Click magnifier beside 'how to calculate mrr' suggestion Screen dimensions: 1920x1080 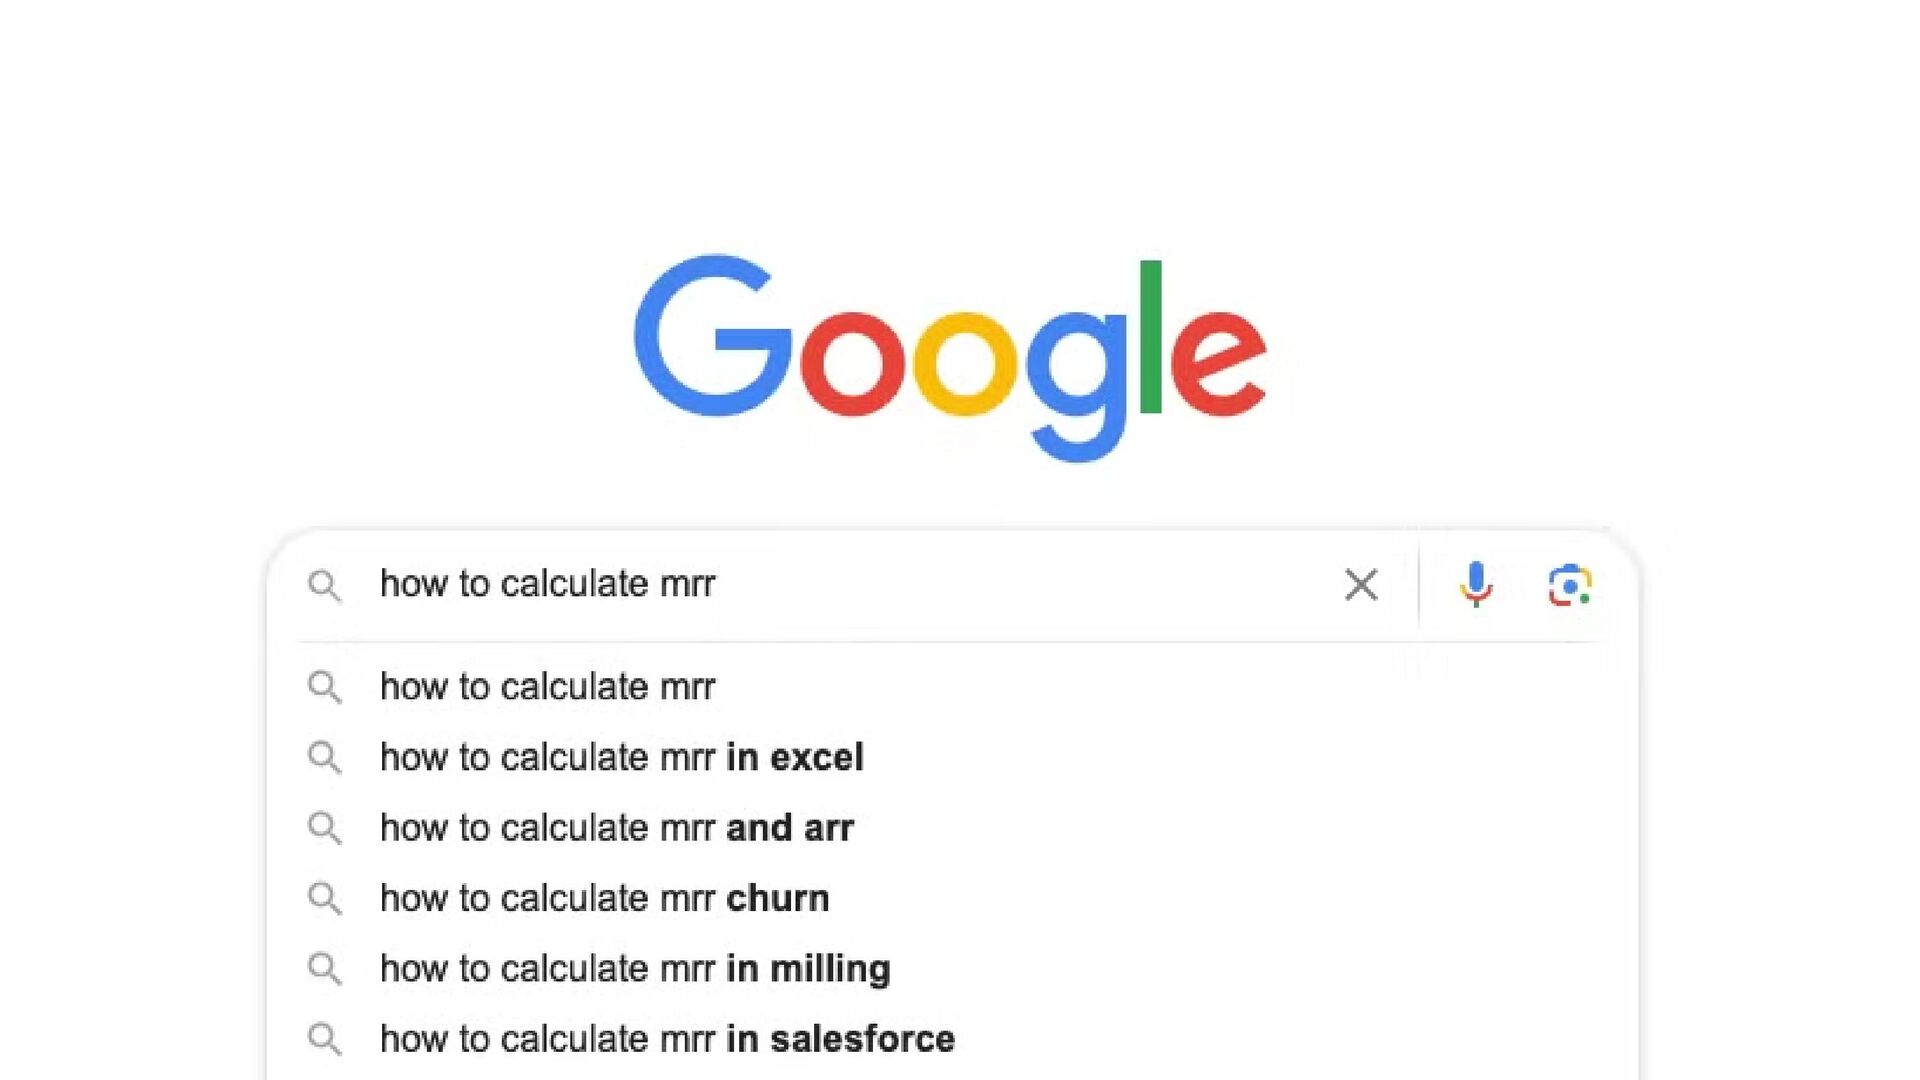click(x=324, y=688)
